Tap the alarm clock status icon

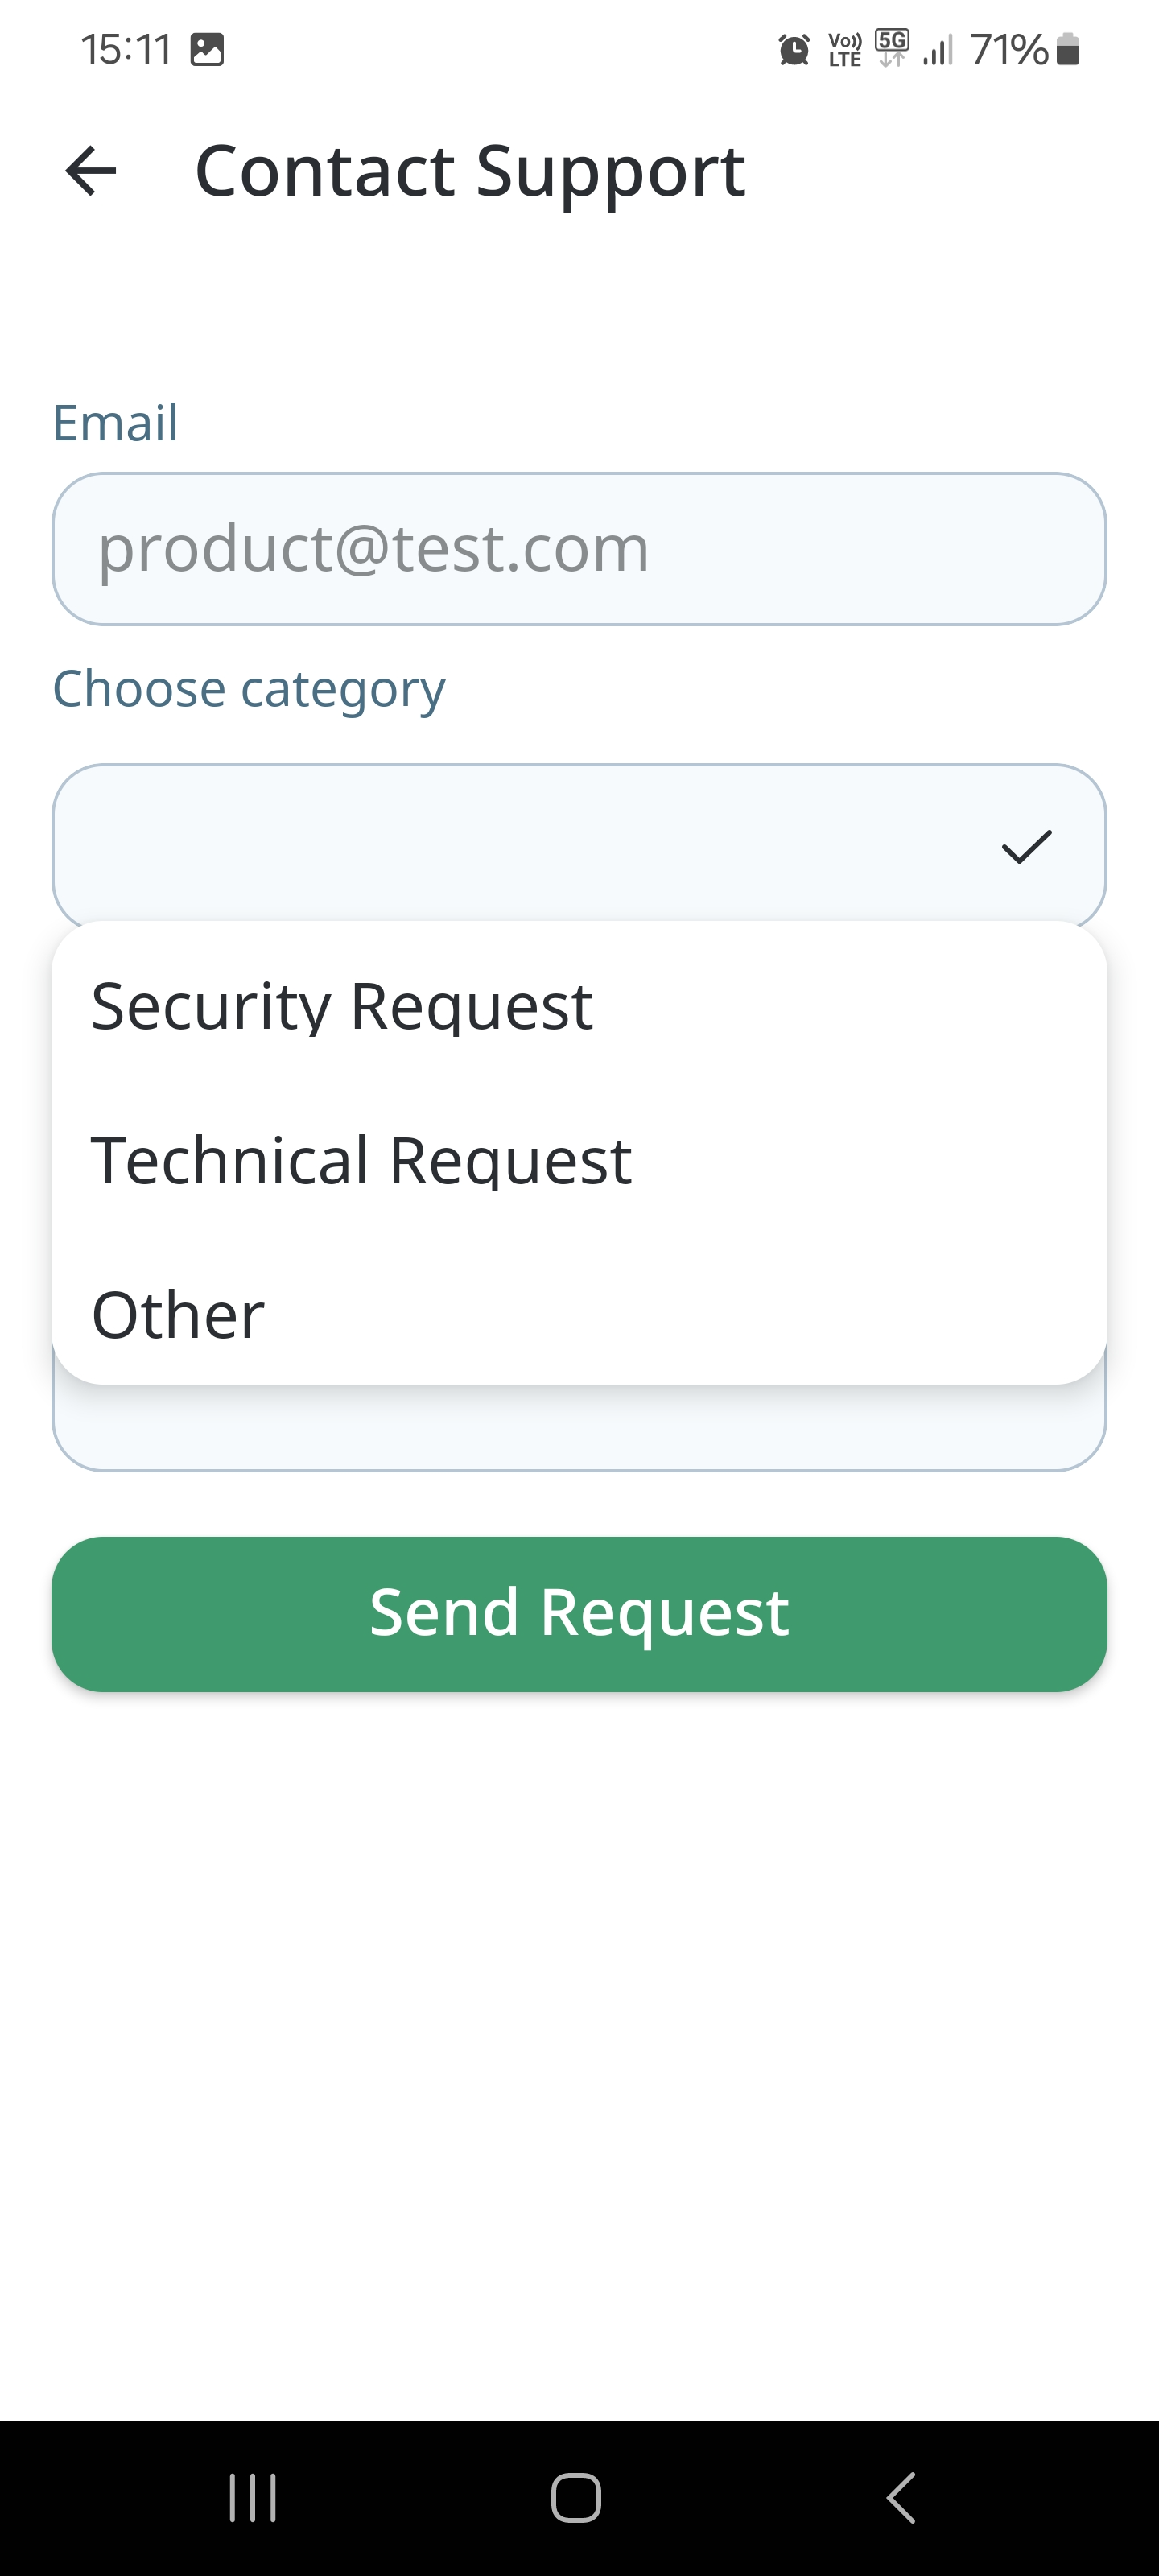pos(794,49)
